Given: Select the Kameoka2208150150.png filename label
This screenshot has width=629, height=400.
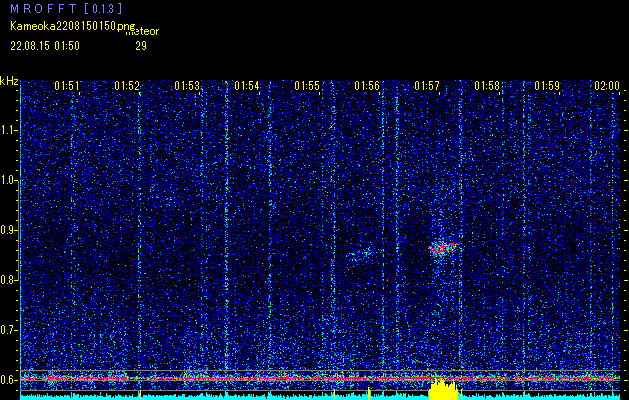Looking at the screenshot, I should (73, 26).
